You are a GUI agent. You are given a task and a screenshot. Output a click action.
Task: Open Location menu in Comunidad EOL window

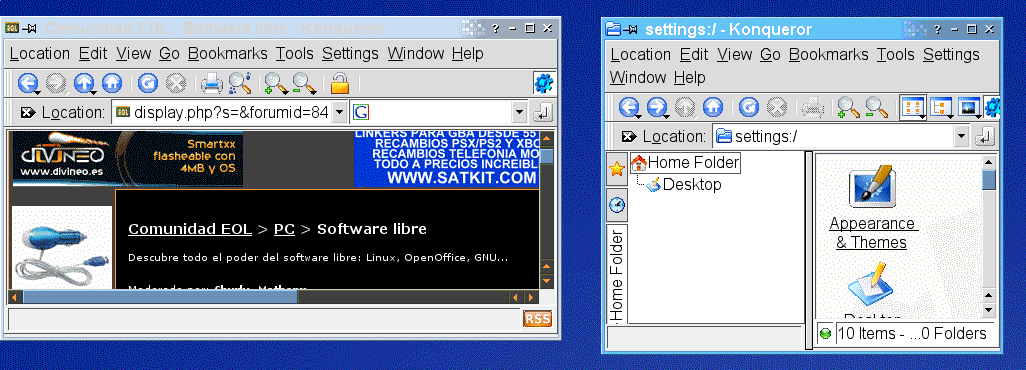point(40,54)
